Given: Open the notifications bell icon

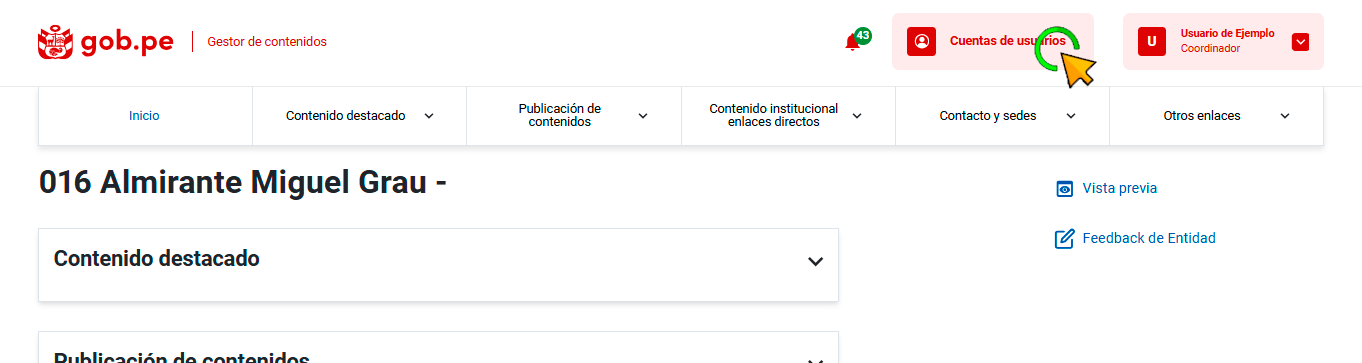Looking at the screenshot, I should pyautogui.click(x=852, y=43).
